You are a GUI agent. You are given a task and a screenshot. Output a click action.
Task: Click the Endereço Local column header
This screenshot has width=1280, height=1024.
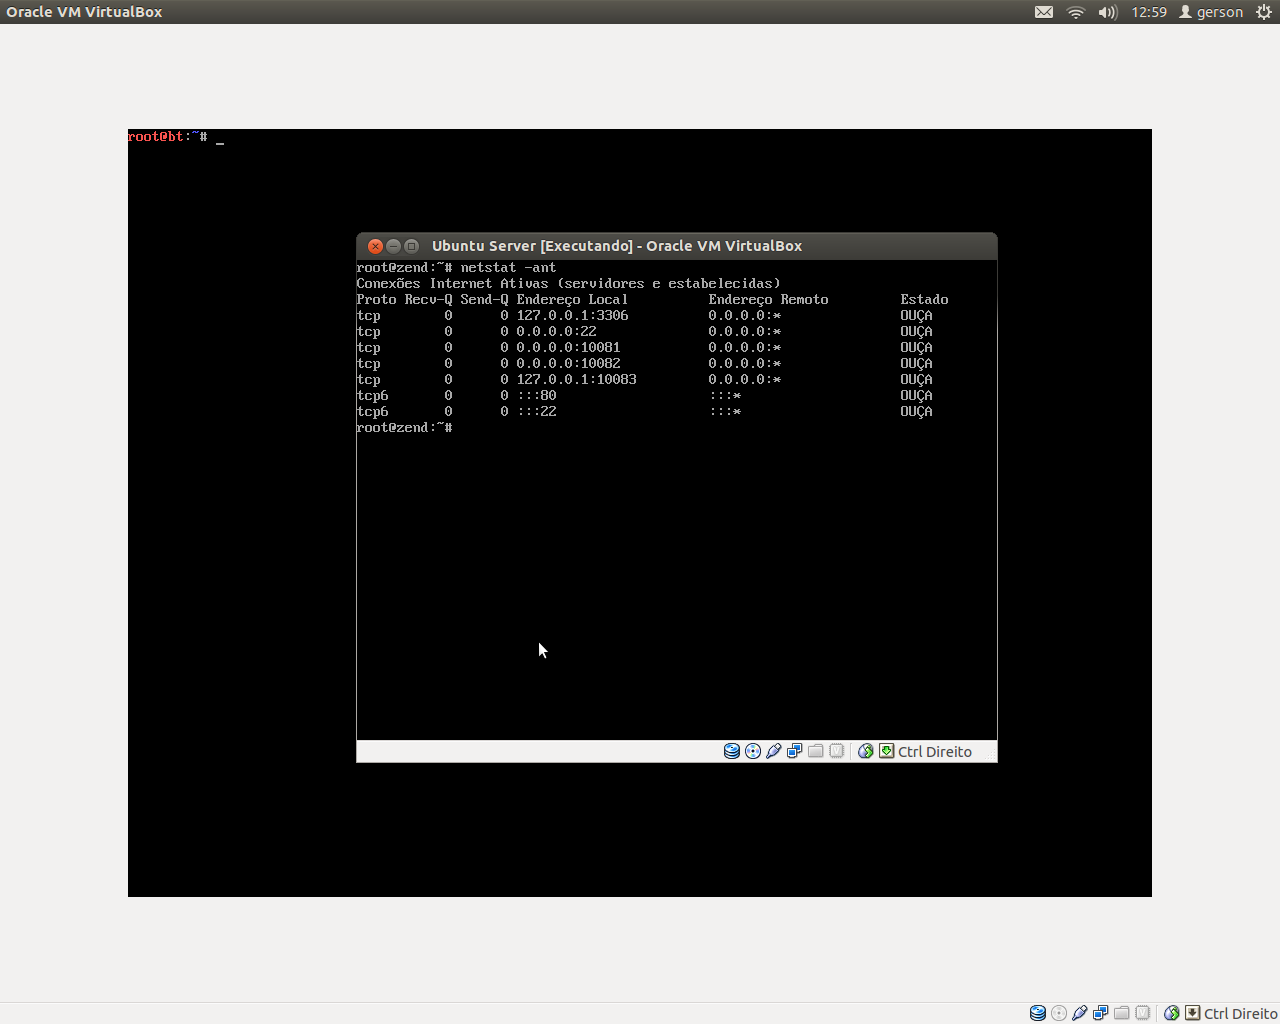pyautogui.click(x=572, y=300)
